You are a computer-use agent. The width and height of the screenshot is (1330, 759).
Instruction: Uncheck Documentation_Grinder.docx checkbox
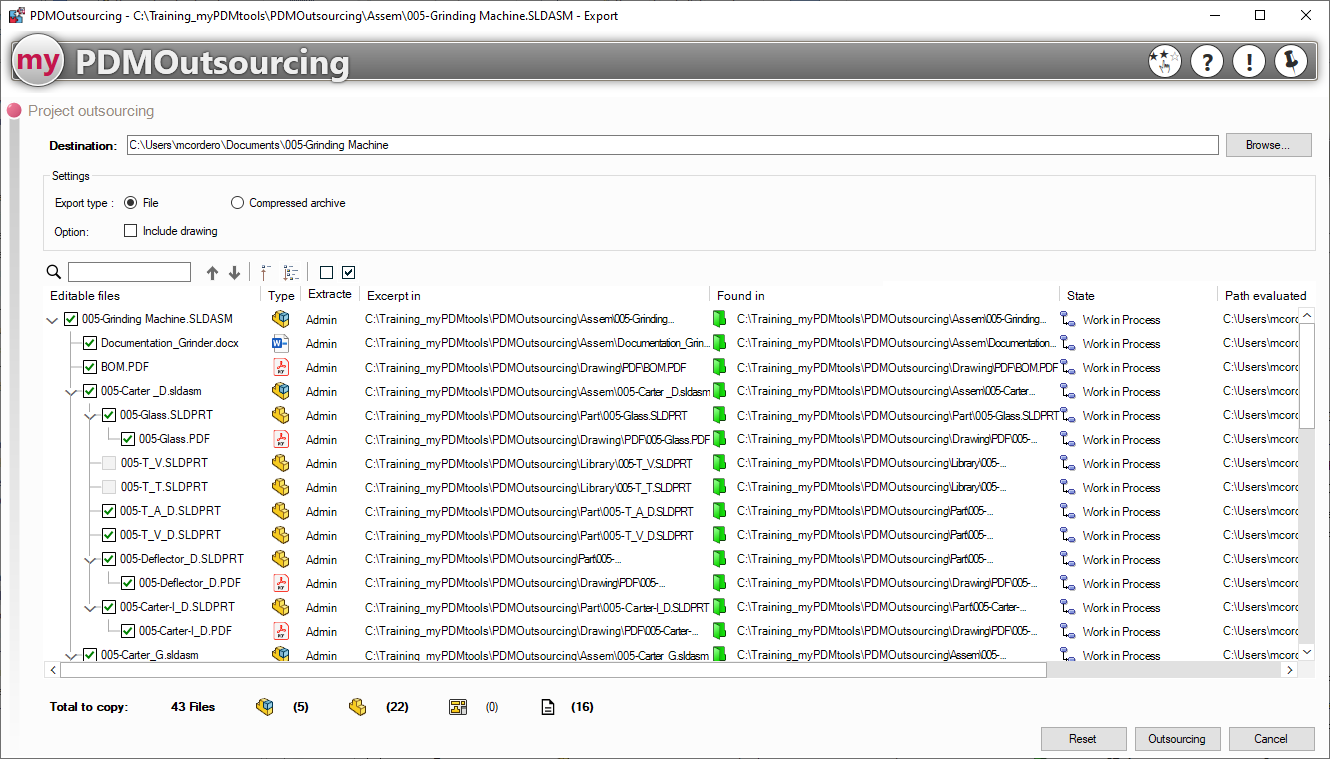90,343
